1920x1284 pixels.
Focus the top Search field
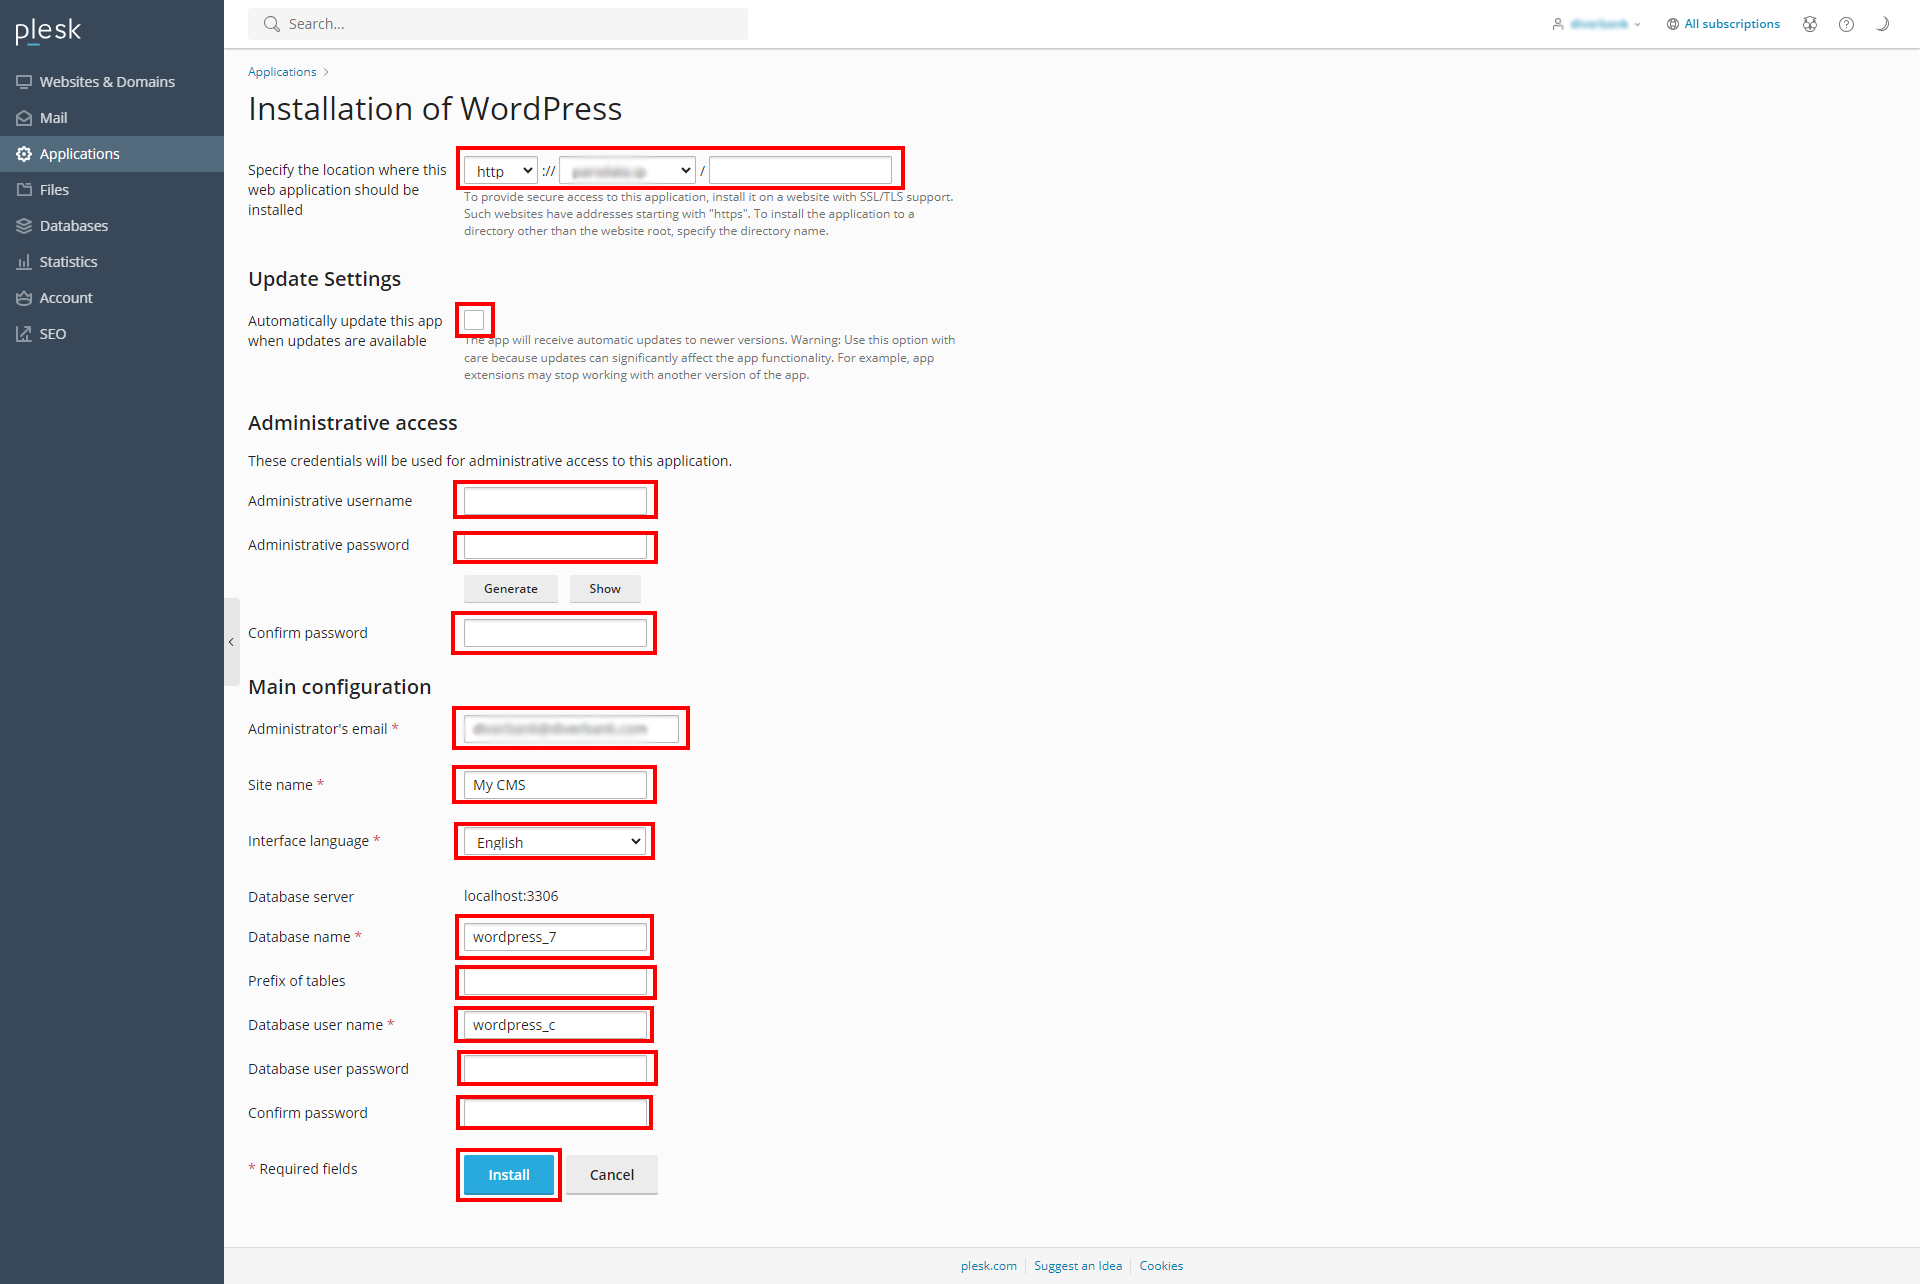pos(498,24)
